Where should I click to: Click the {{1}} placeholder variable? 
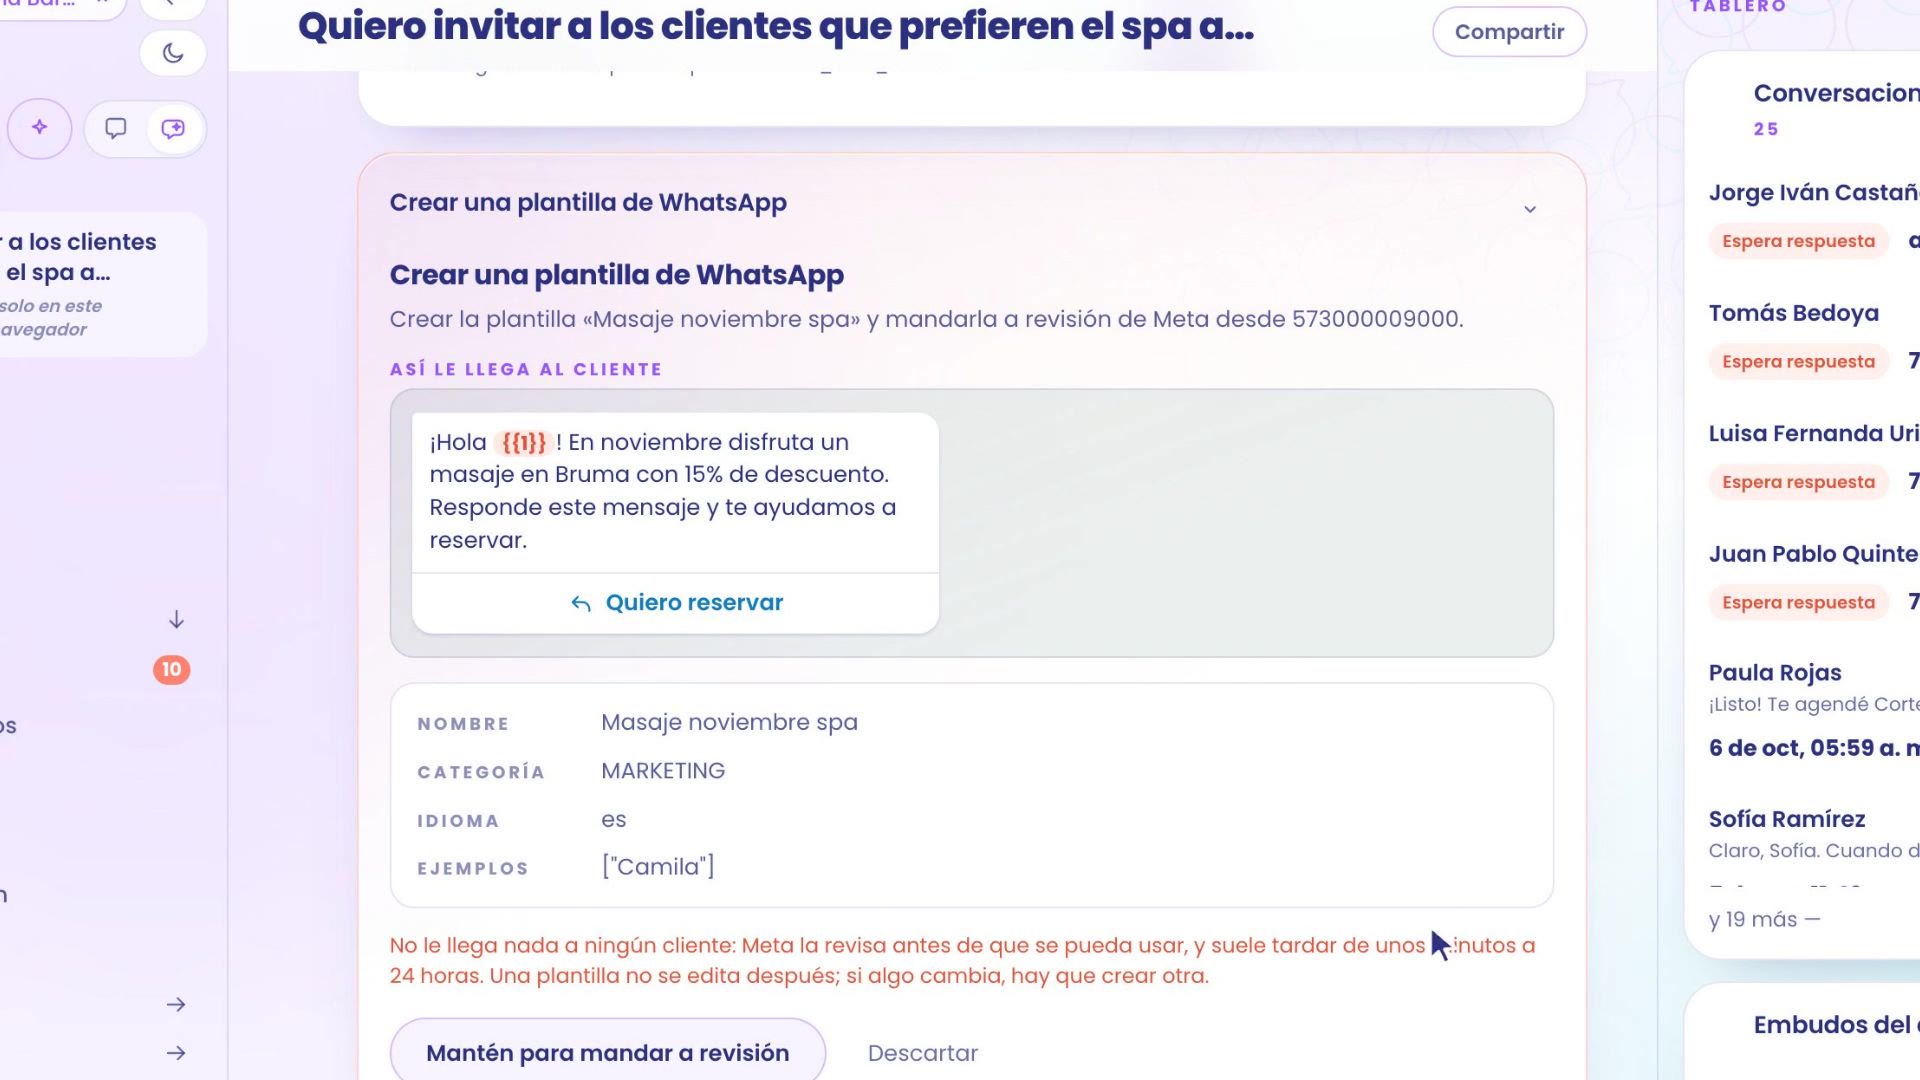pyautogui.click(x=524, y=442)
